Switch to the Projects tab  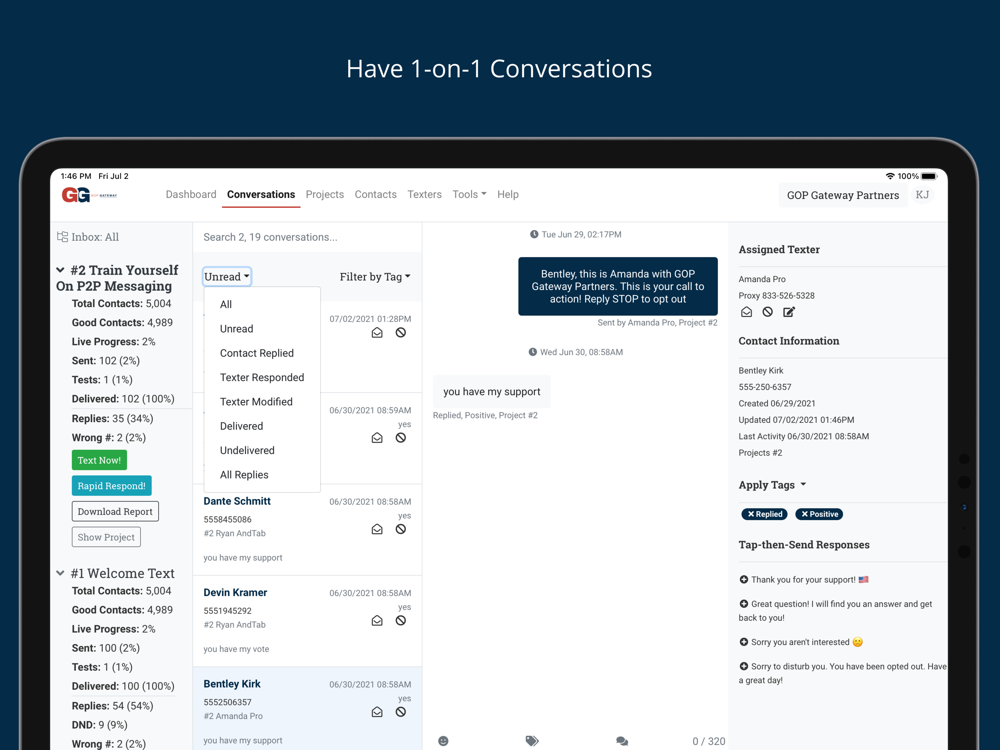pos(325,195)
